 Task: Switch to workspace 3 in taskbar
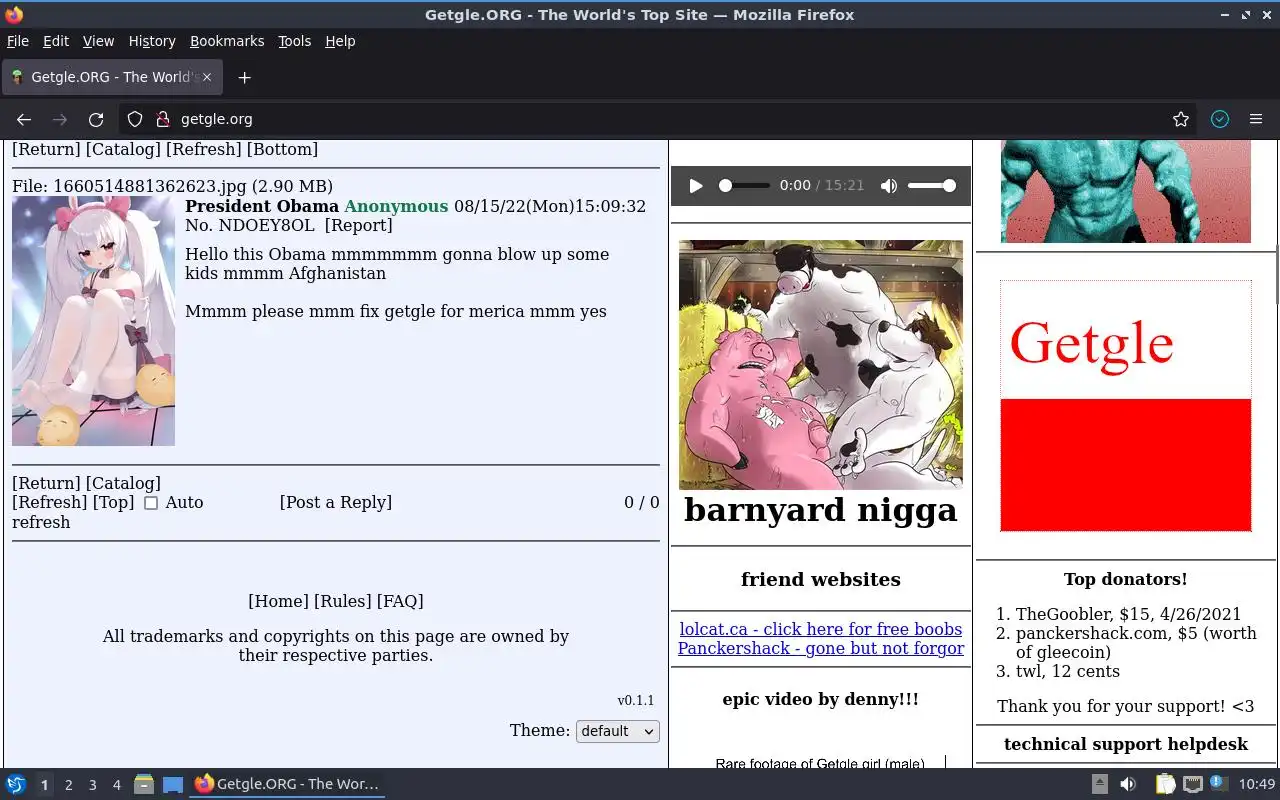[92, 785]
